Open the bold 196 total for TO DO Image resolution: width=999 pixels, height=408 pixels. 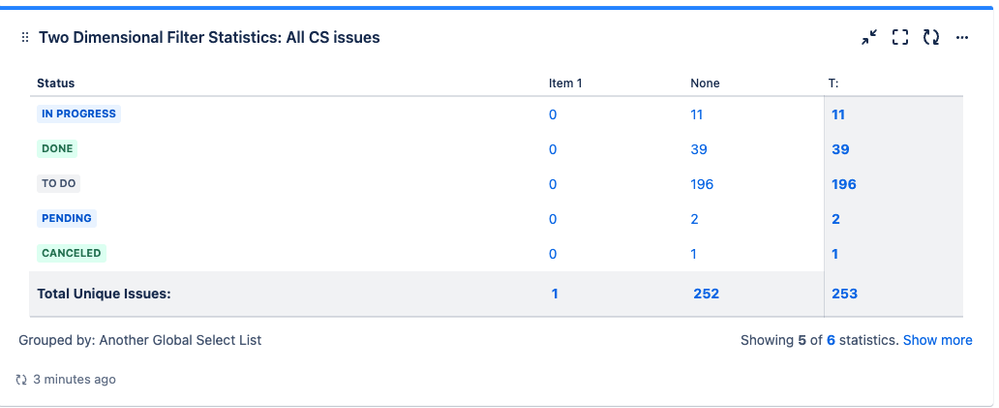(844, 184)
